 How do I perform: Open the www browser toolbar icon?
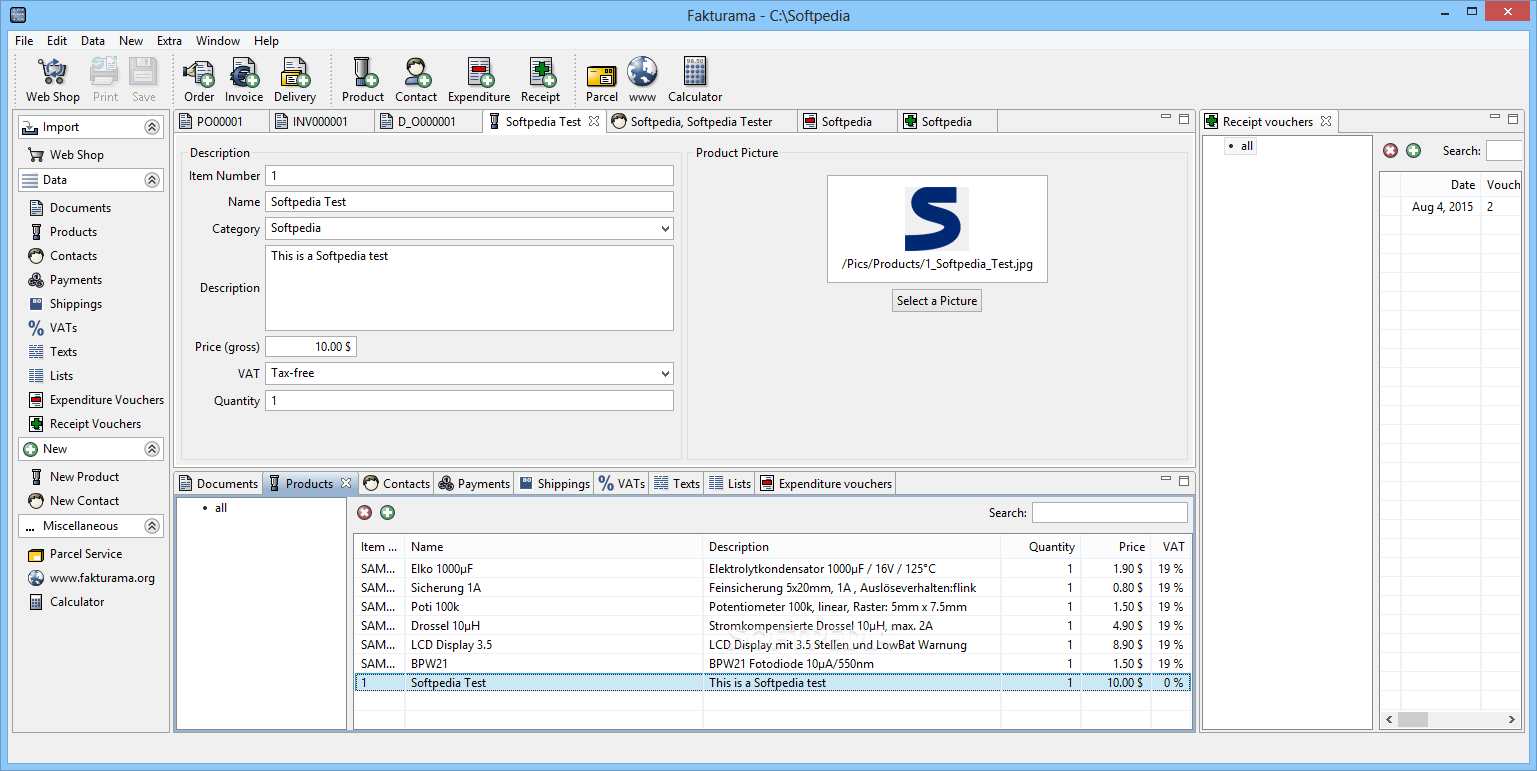[642, 80]
